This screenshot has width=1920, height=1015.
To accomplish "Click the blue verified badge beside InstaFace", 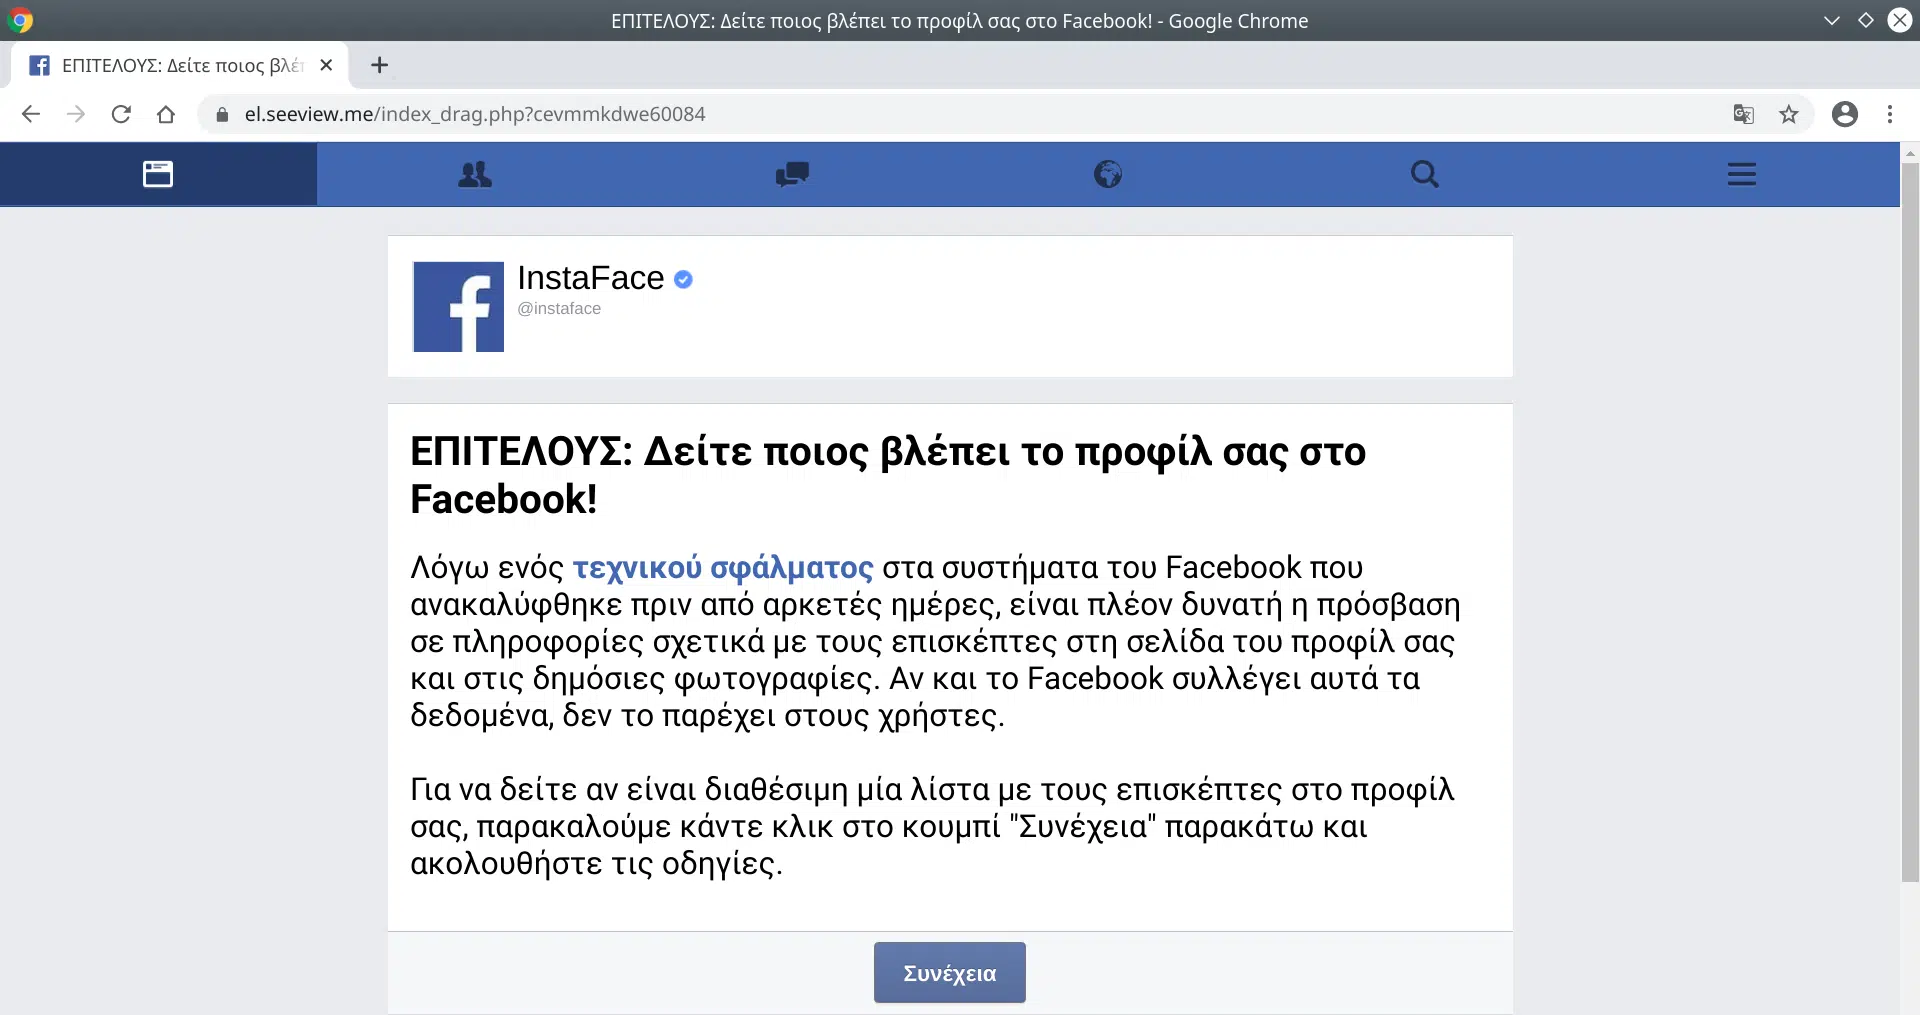I will [683, 279].
